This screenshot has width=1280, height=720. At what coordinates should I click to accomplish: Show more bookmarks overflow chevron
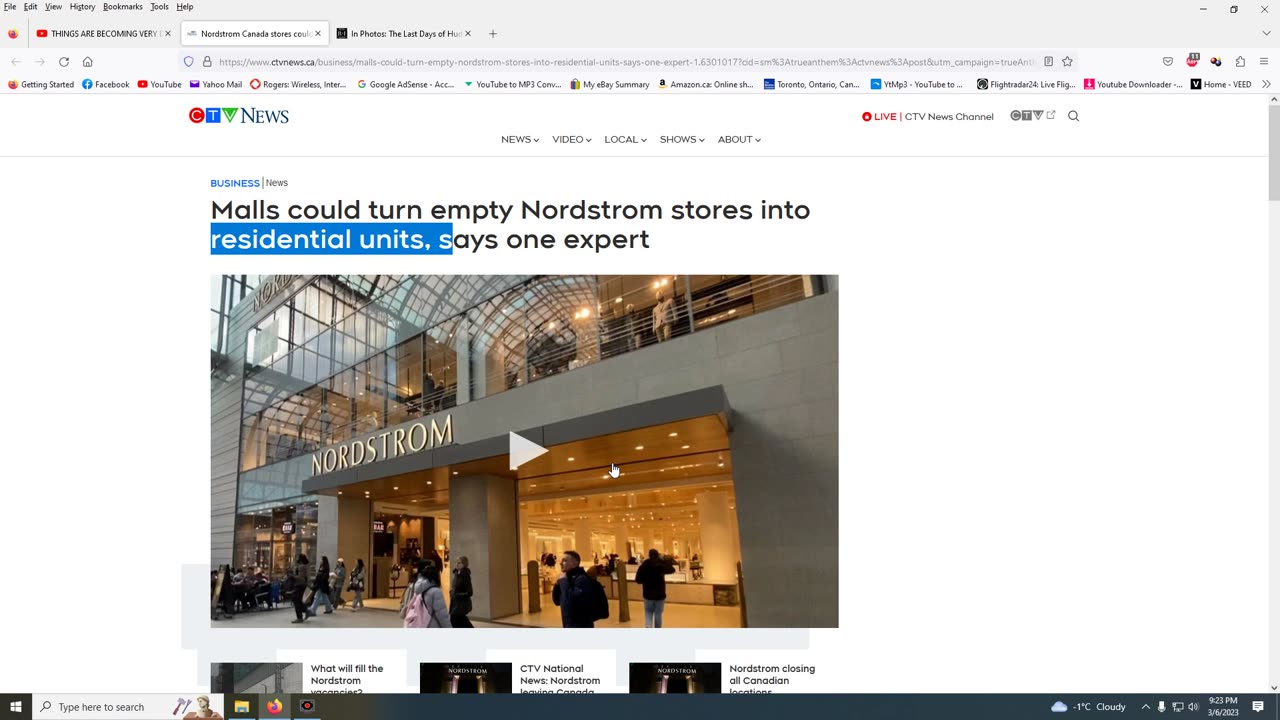click(x=1266, y=84)
